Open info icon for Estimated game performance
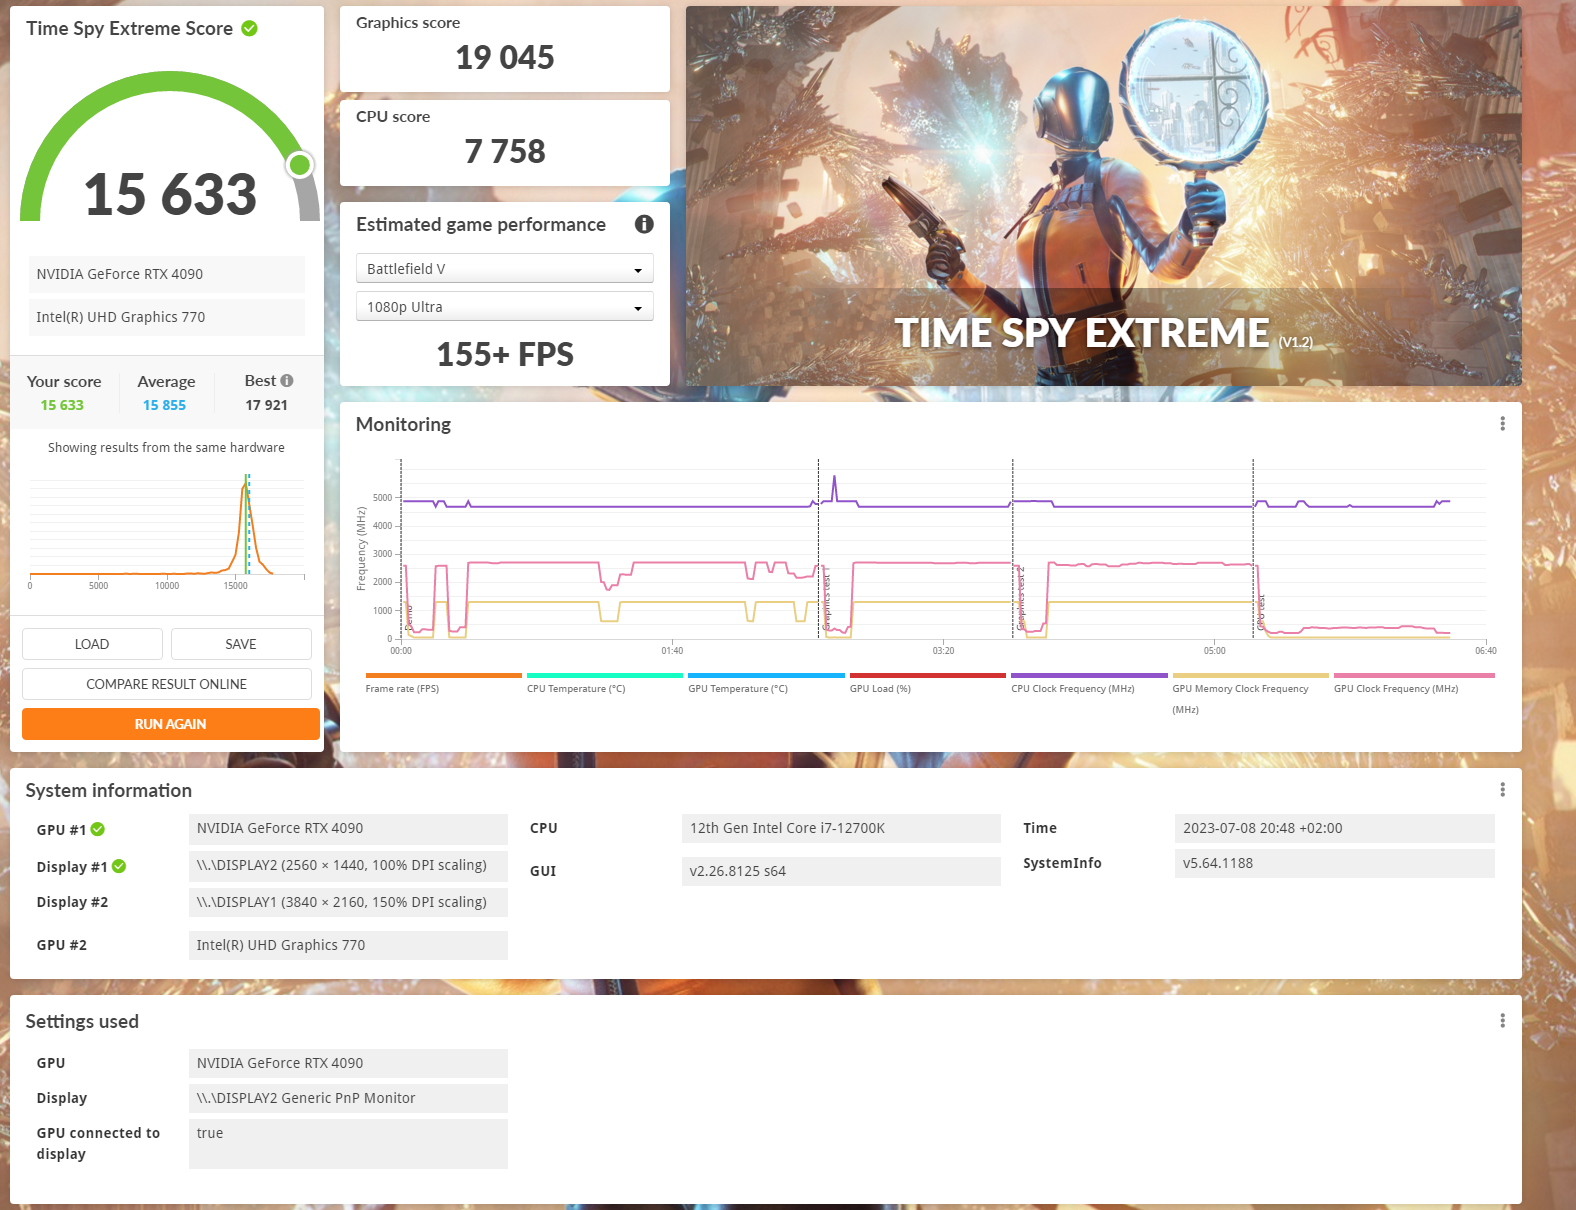 644,224
